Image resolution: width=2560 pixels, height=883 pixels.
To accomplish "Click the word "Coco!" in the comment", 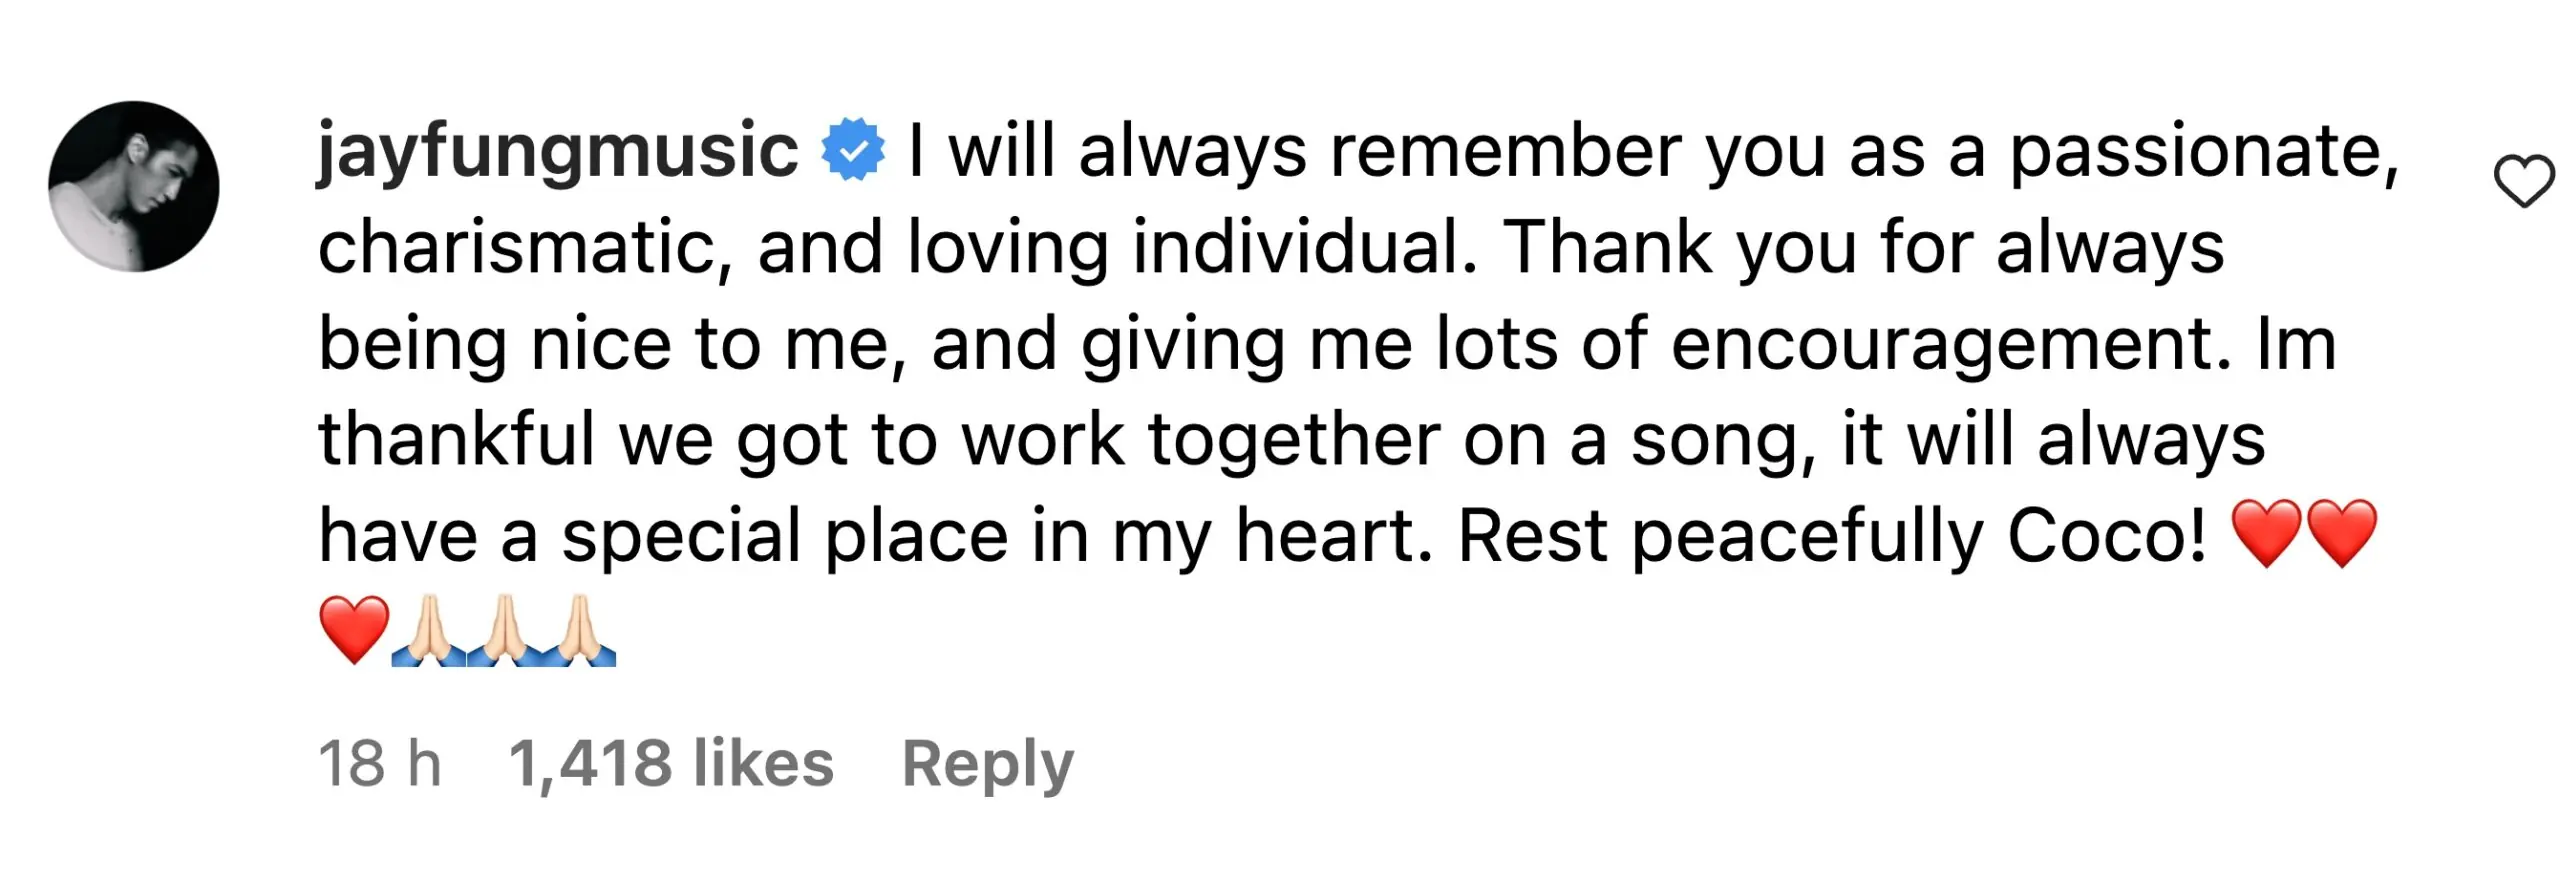I will click(x=2106, y=536).
